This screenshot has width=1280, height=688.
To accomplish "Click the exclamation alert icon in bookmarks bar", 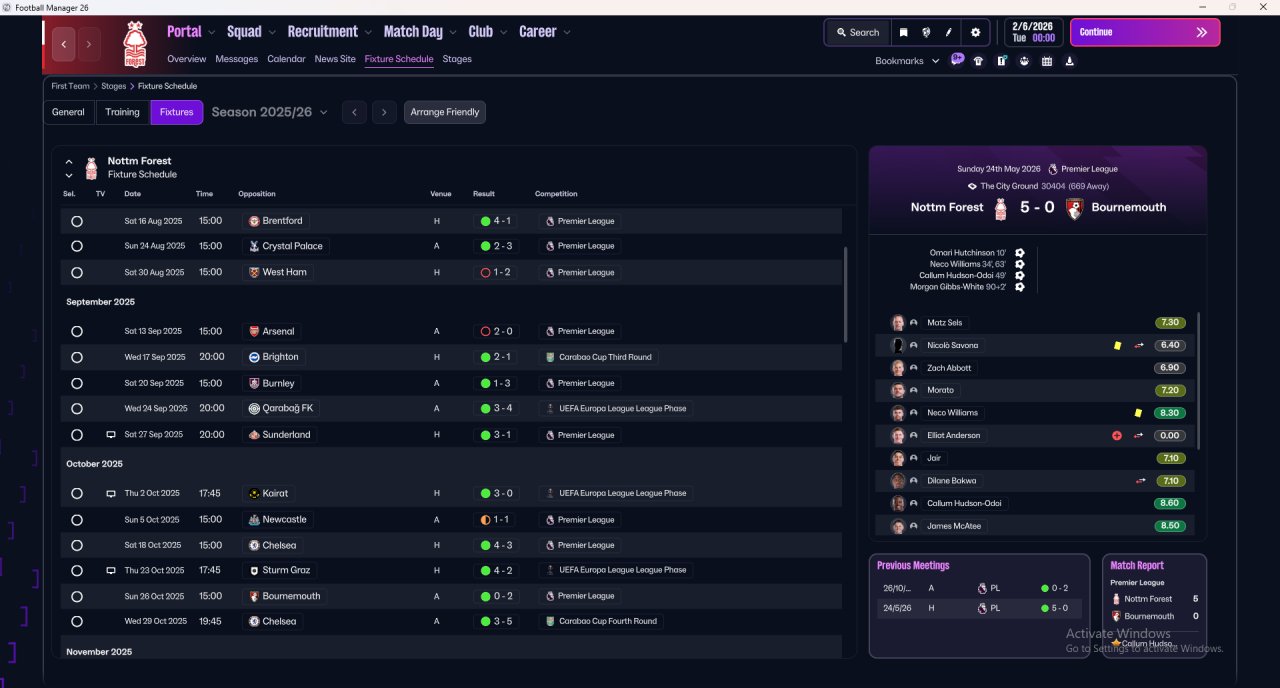I will pos(1001,61).
